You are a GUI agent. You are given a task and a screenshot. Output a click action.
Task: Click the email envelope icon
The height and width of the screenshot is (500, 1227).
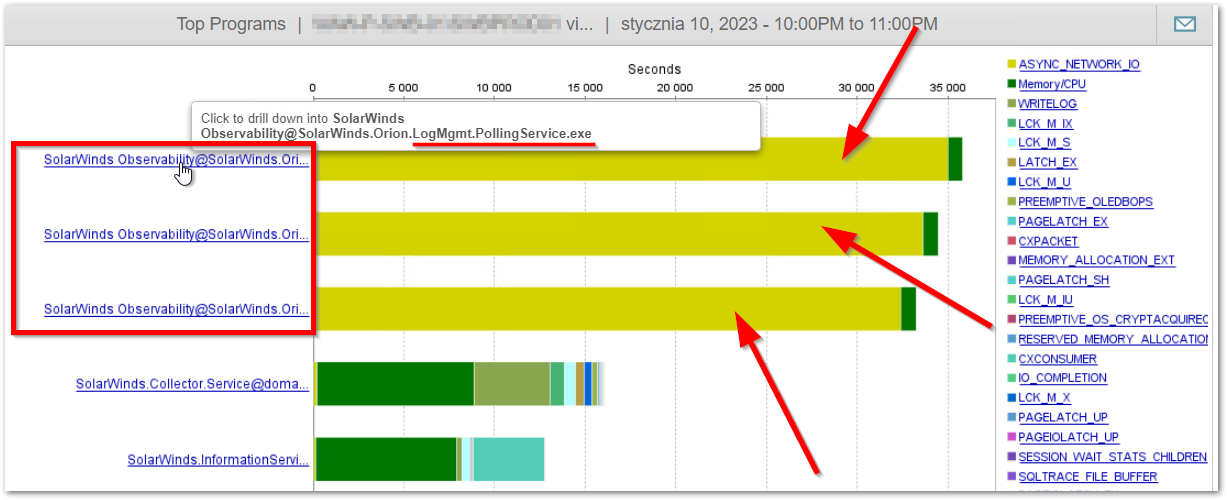(1185, 24)
